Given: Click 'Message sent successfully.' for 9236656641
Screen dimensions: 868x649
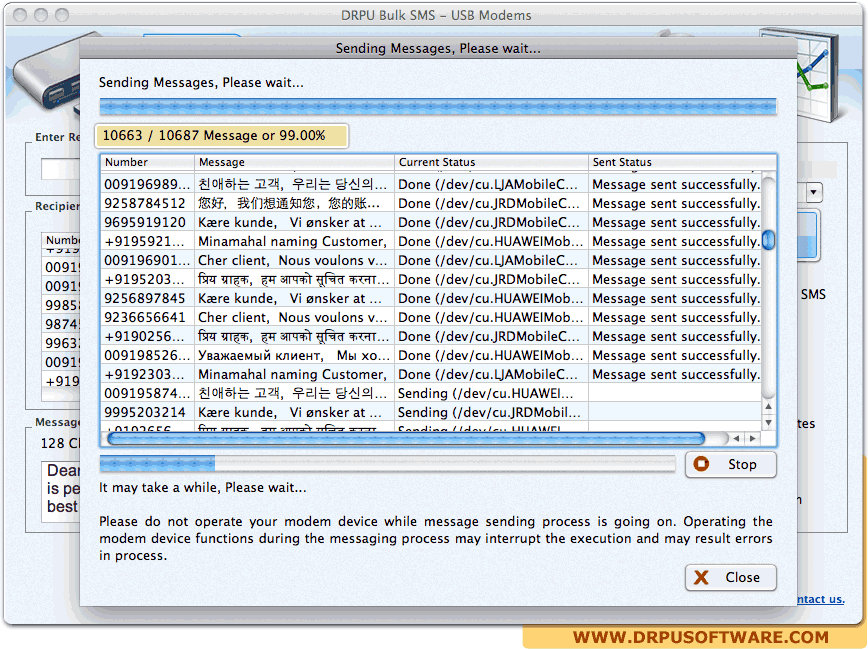Looking at the screenshot, I should point(675,317).
